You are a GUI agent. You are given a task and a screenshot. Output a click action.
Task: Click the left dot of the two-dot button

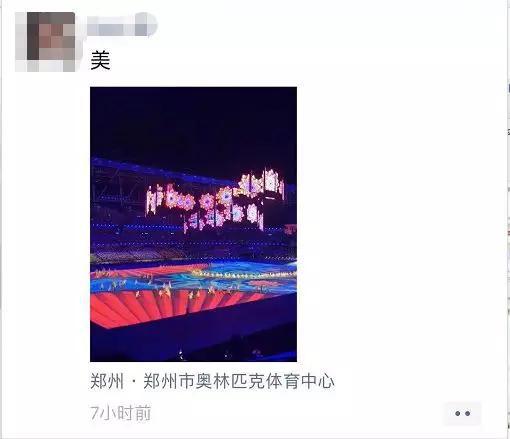coord(458,413)
